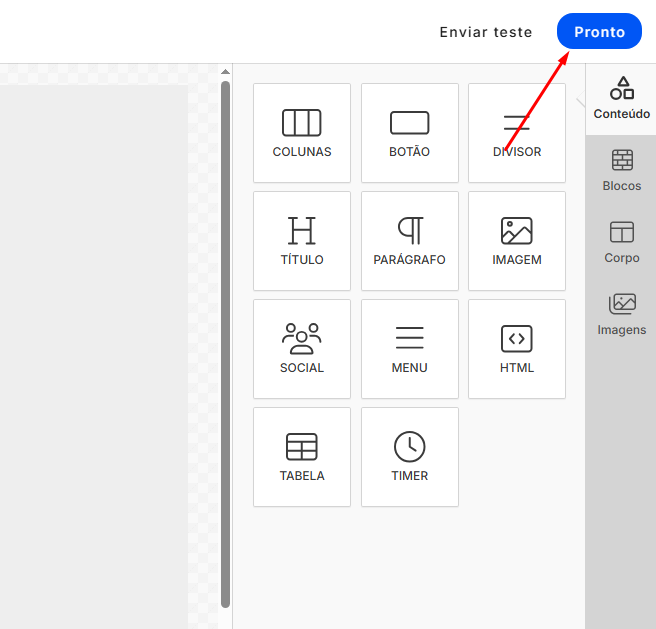Viewport: 656px width, 629px height.
Task: Select the Colunas content block
Action: point(302,133)
